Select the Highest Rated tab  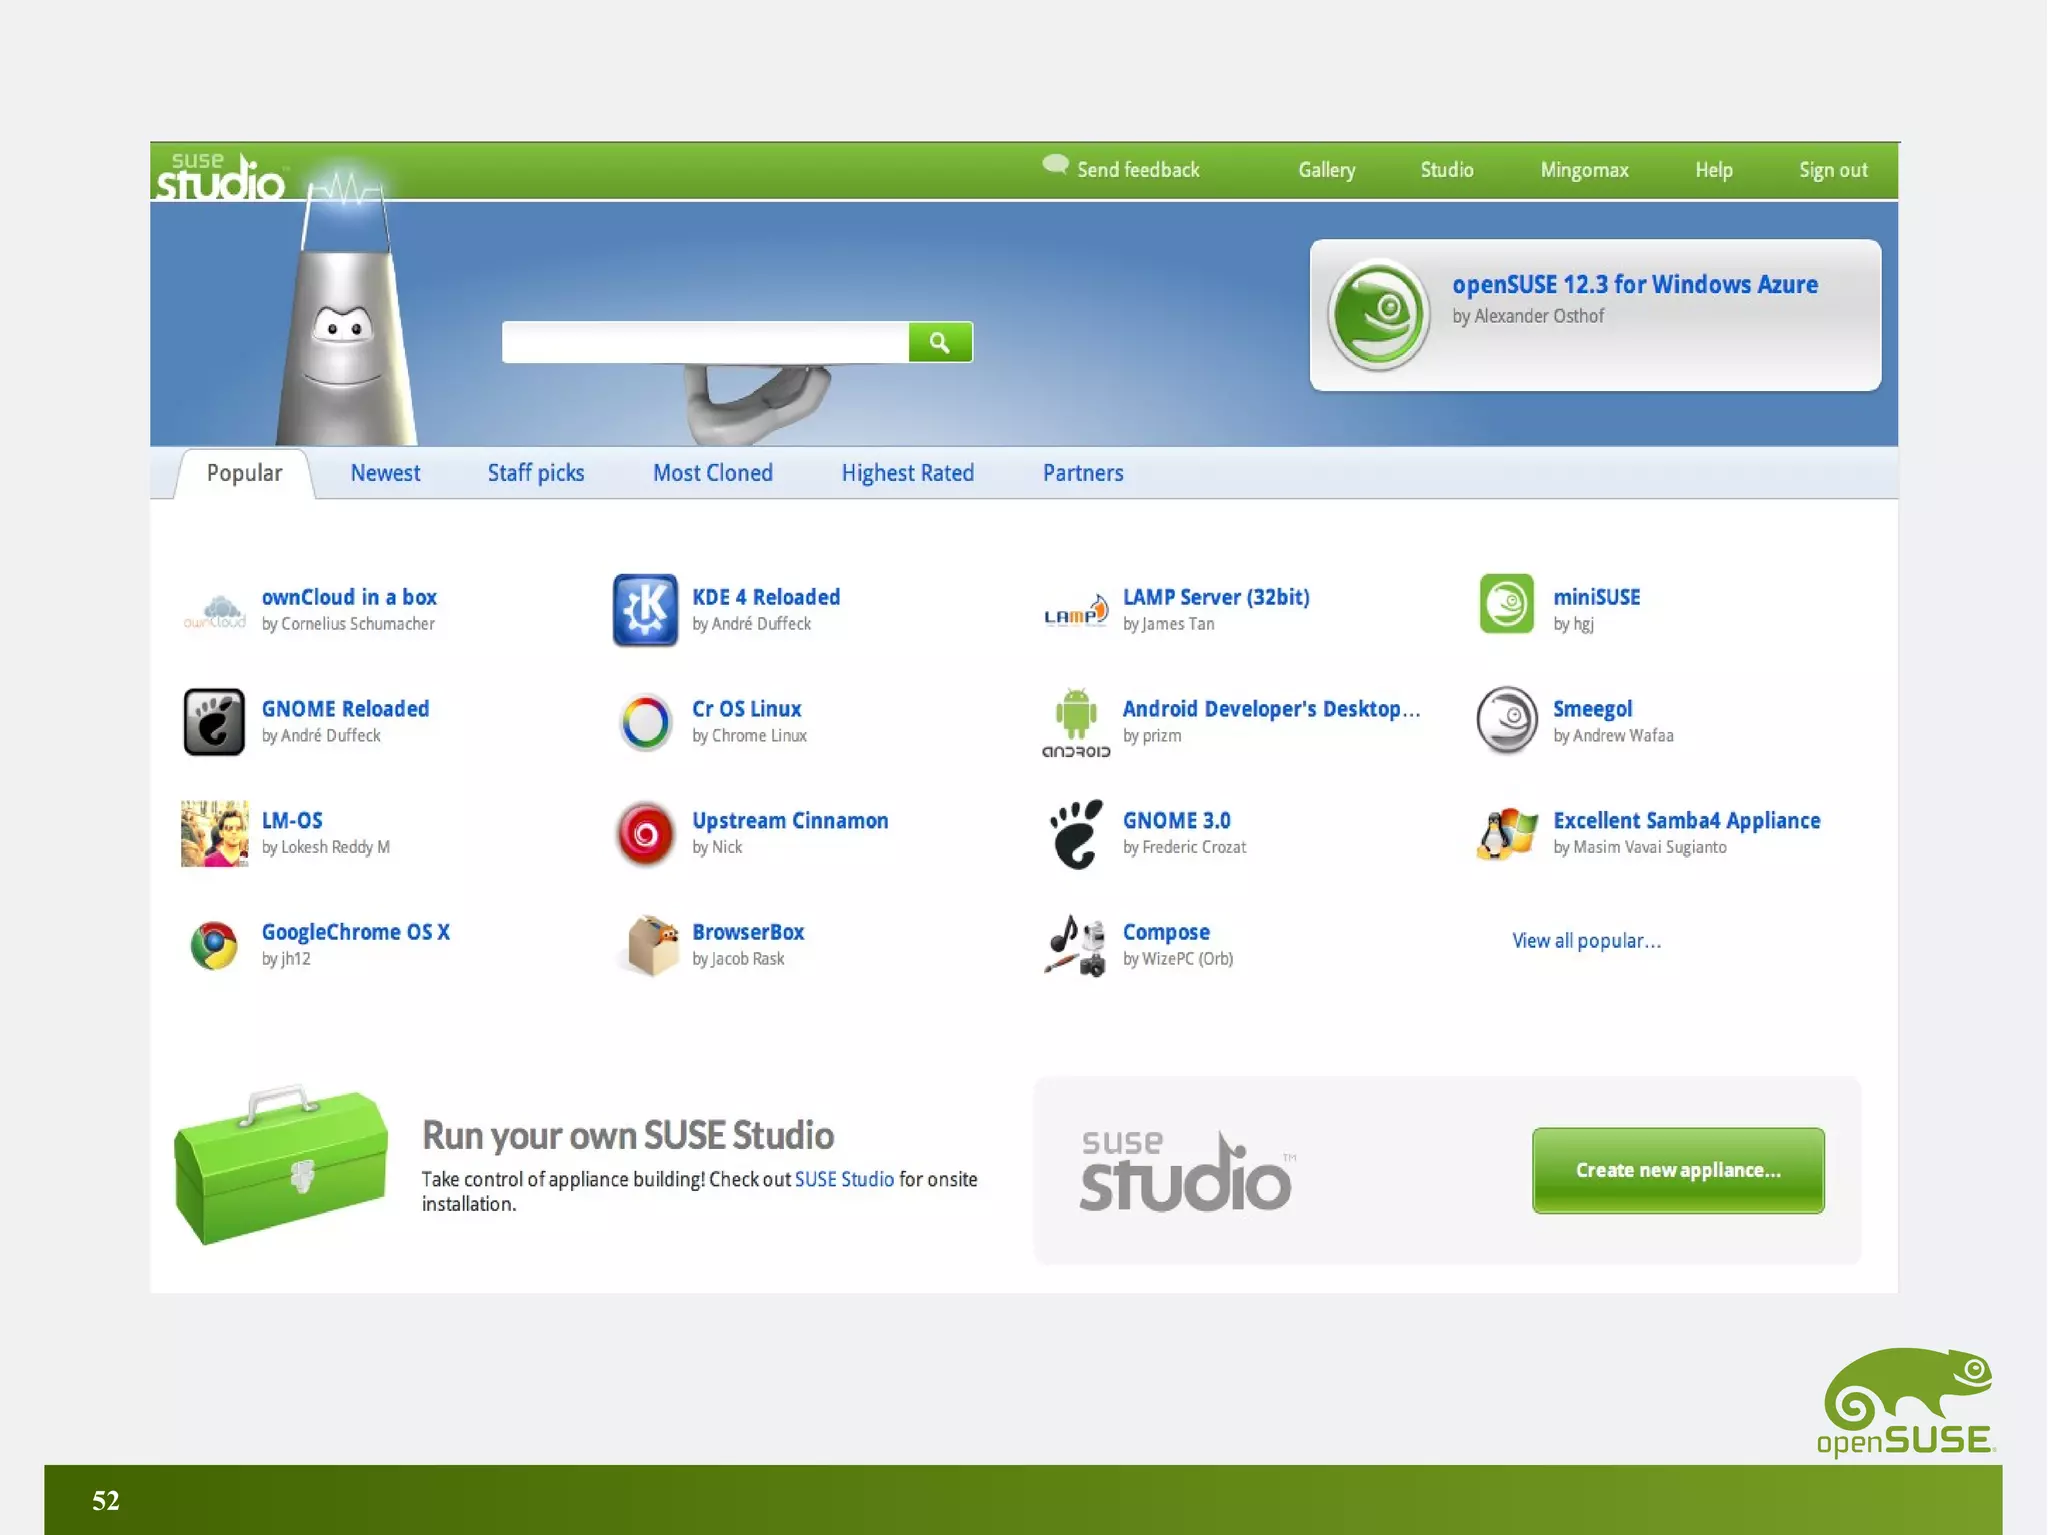(907, 473)
